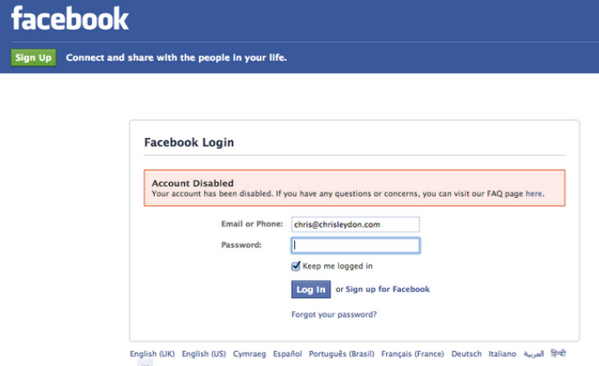Image resolution: width=599 pixels, height=366 pixels.
Task: Select Español language
Action: pyautogui.click(x=287, y=354)
